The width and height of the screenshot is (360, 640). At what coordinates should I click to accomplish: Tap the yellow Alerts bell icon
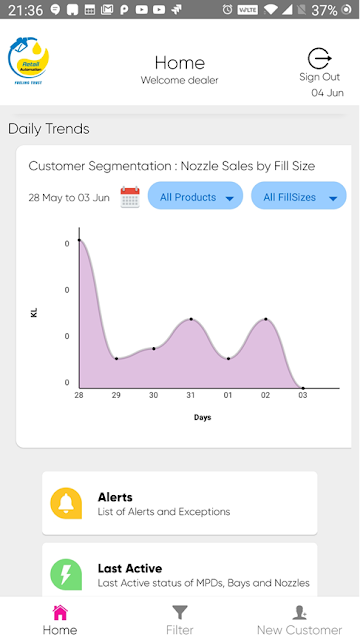tap(66, 503)
